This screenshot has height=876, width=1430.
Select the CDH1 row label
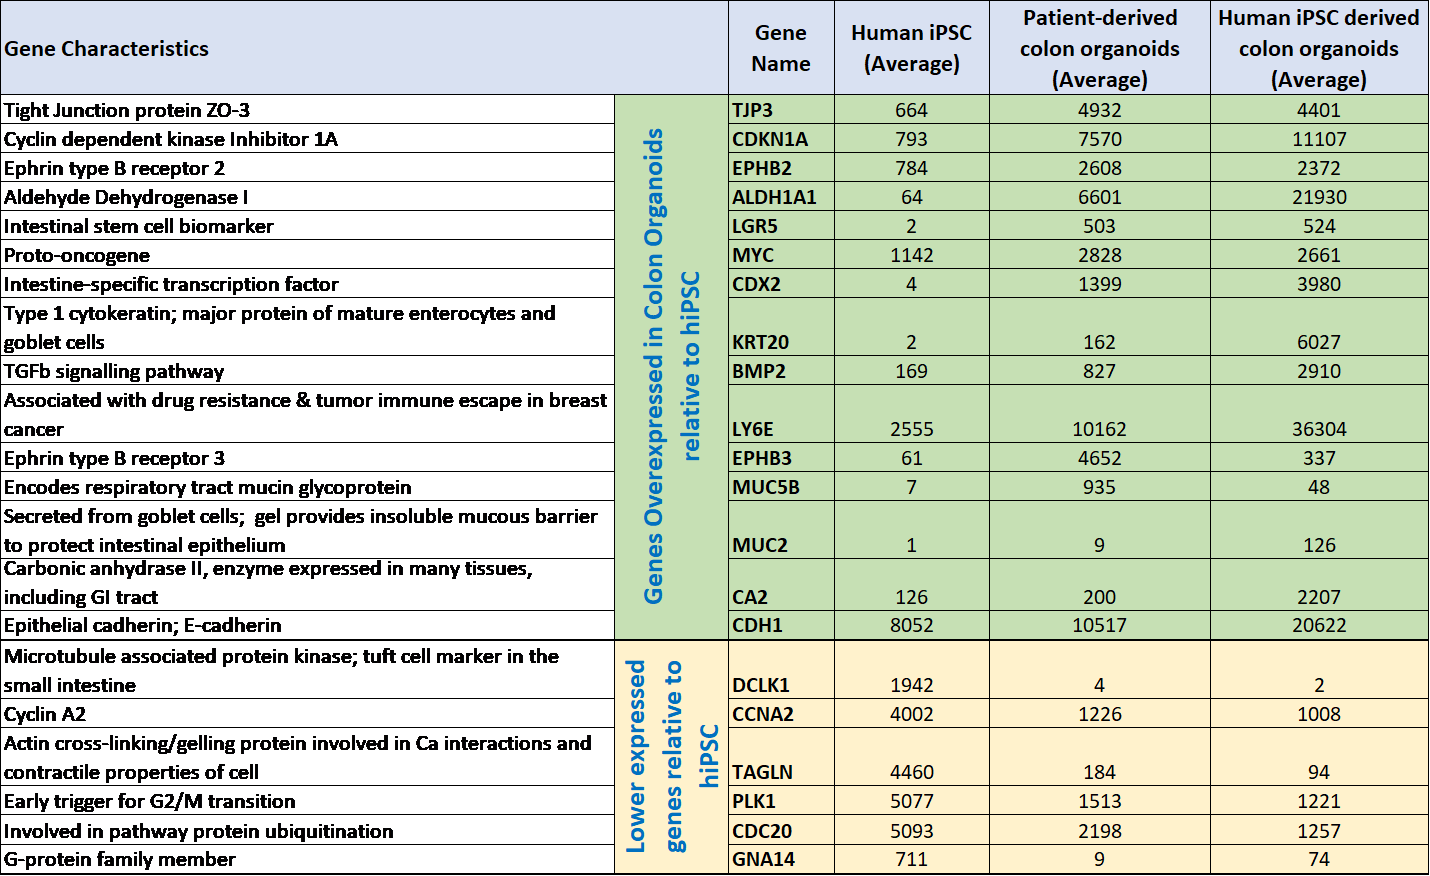(x=780, y=625)
